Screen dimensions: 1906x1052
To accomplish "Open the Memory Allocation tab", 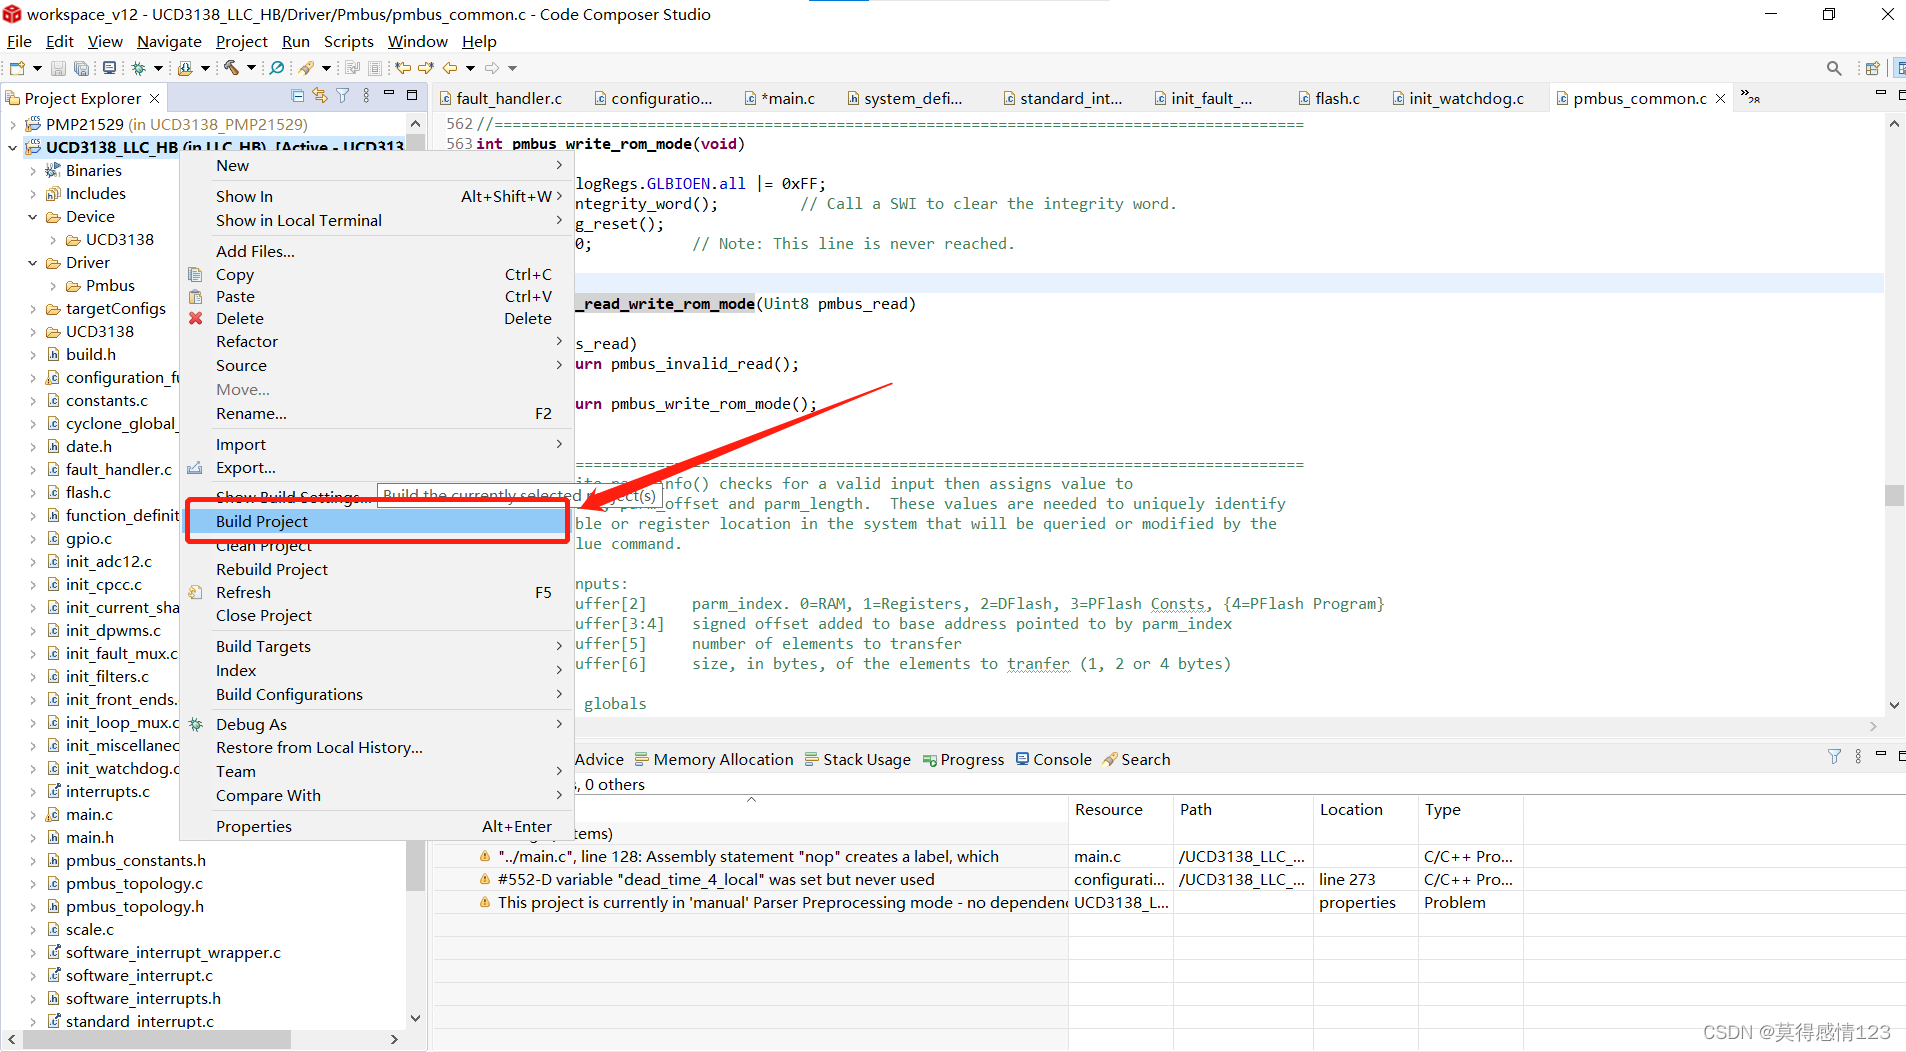I will [713, 759].
